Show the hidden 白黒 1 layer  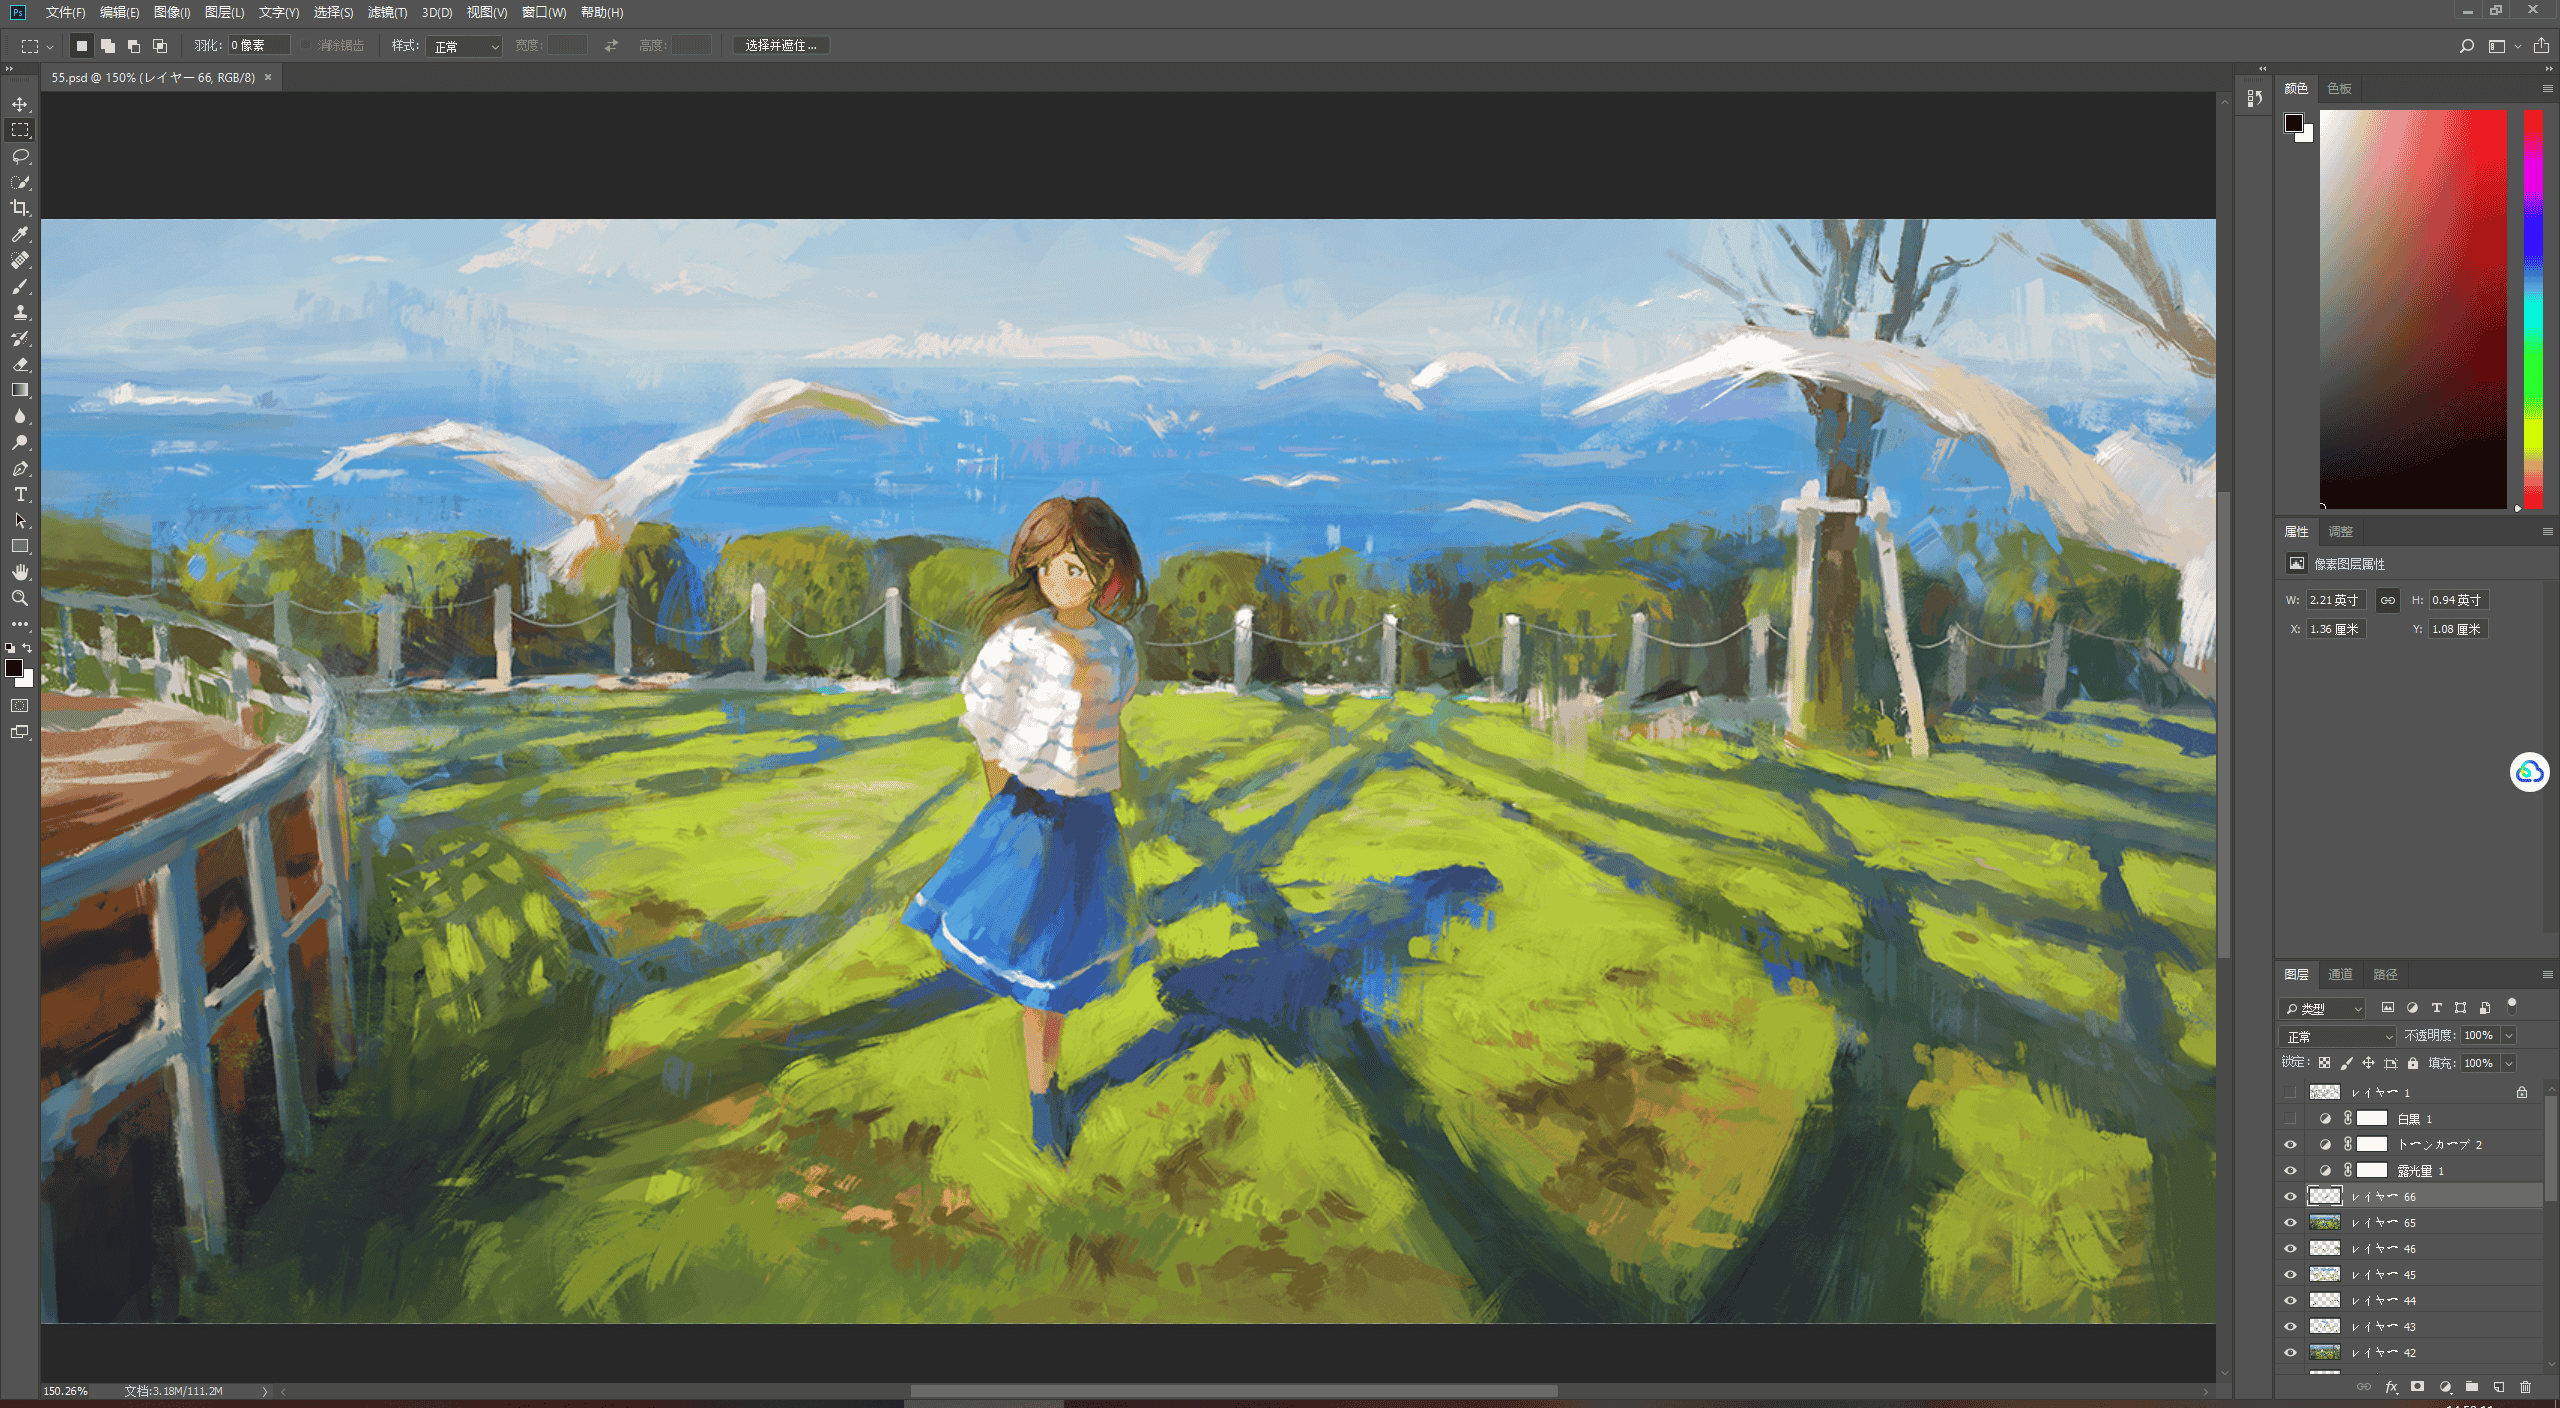click(2290, 1118)
